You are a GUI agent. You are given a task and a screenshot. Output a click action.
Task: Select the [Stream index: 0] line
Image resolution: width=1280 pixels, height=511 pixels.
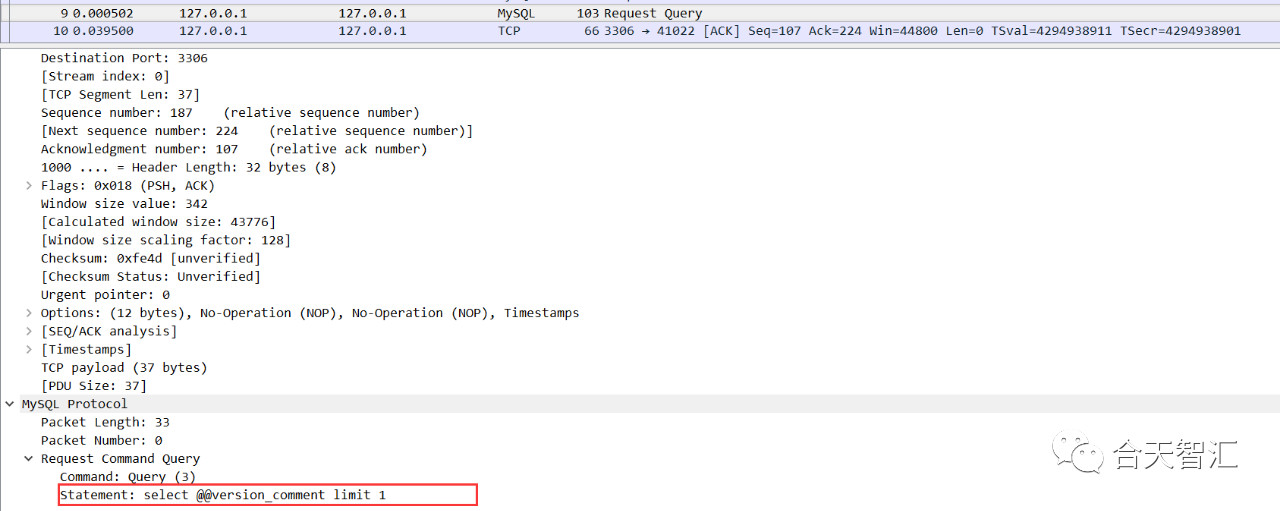[x=105, y=76]
